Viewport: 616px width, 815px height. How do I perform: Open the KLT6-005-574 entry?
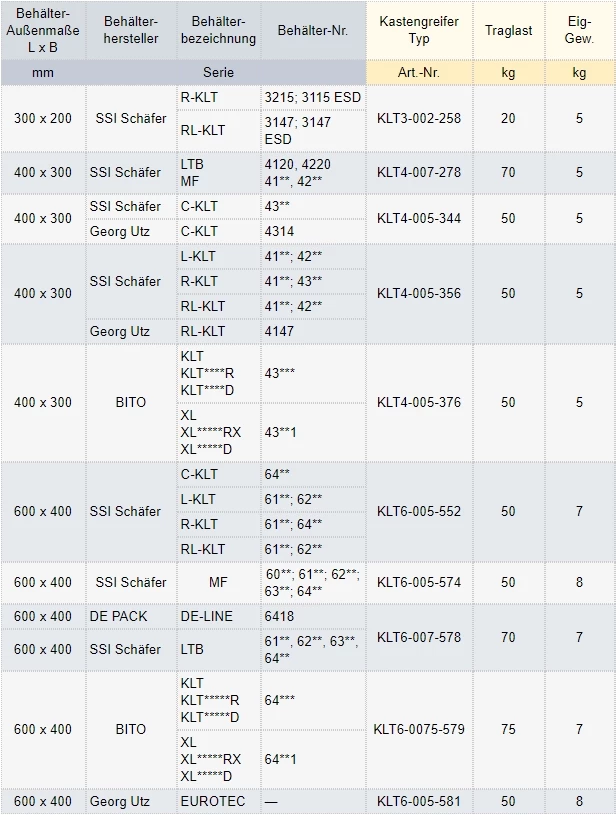[419, 582]
